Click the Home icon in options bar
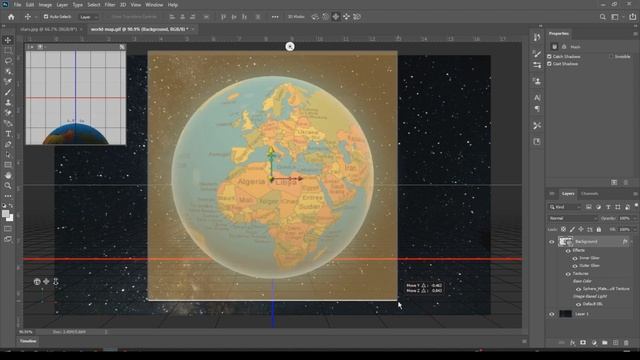Viewport: 640px width, 360px height. pyautogui.click(x=11, y=17)
